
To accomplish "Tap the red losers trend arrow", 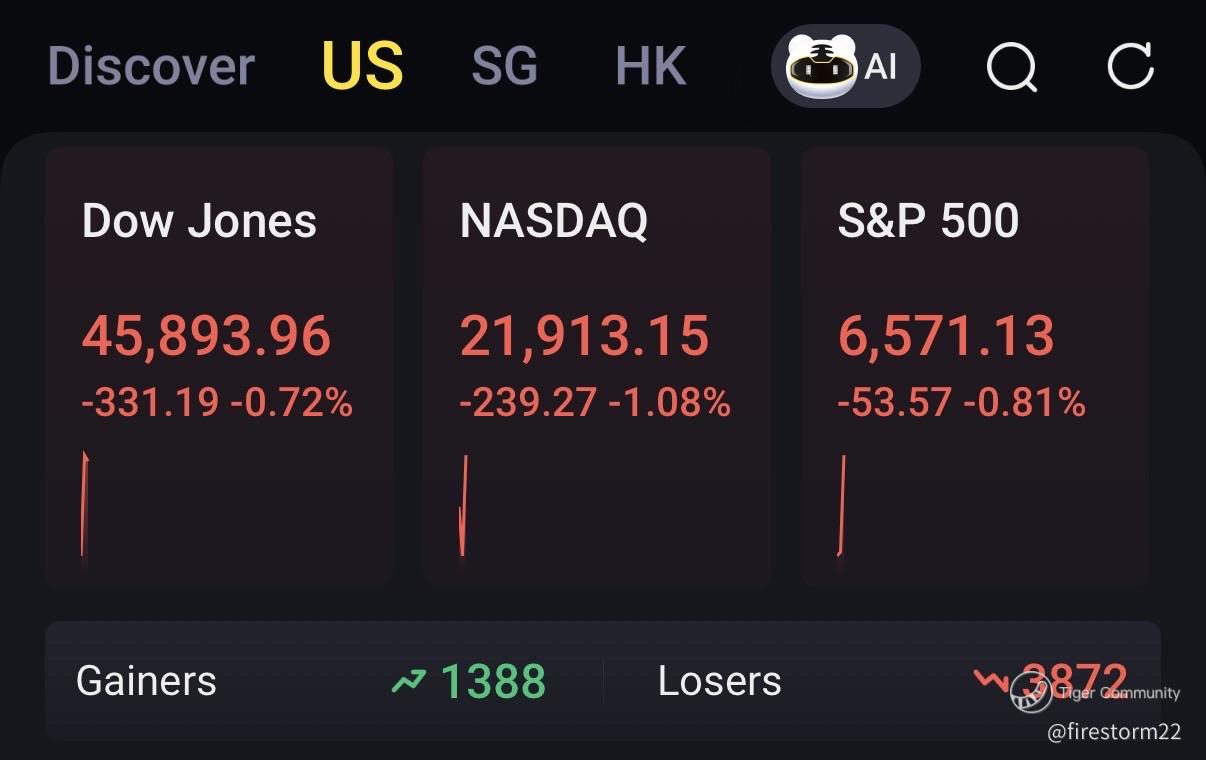I will [x=992, y=681].
